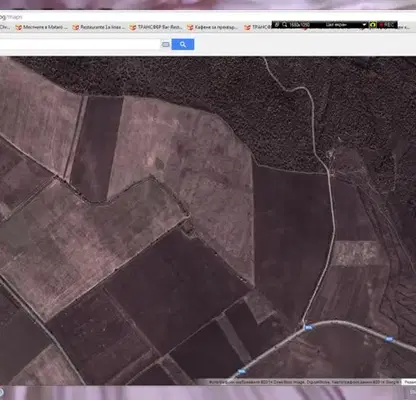Click the magnifier icon in recorder toolbar
The width and height of the screenshot is (416, 400).
click(x=284, y=25)
